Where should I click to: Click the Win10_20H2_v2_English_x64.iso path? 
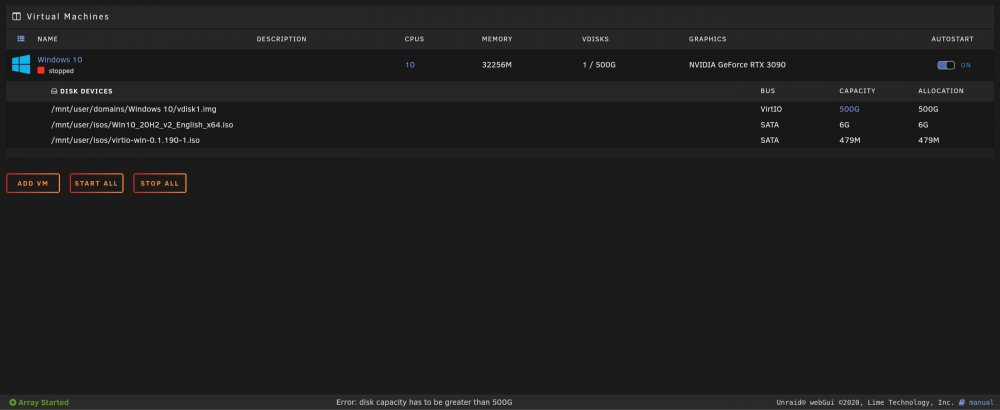click(142, 125)
